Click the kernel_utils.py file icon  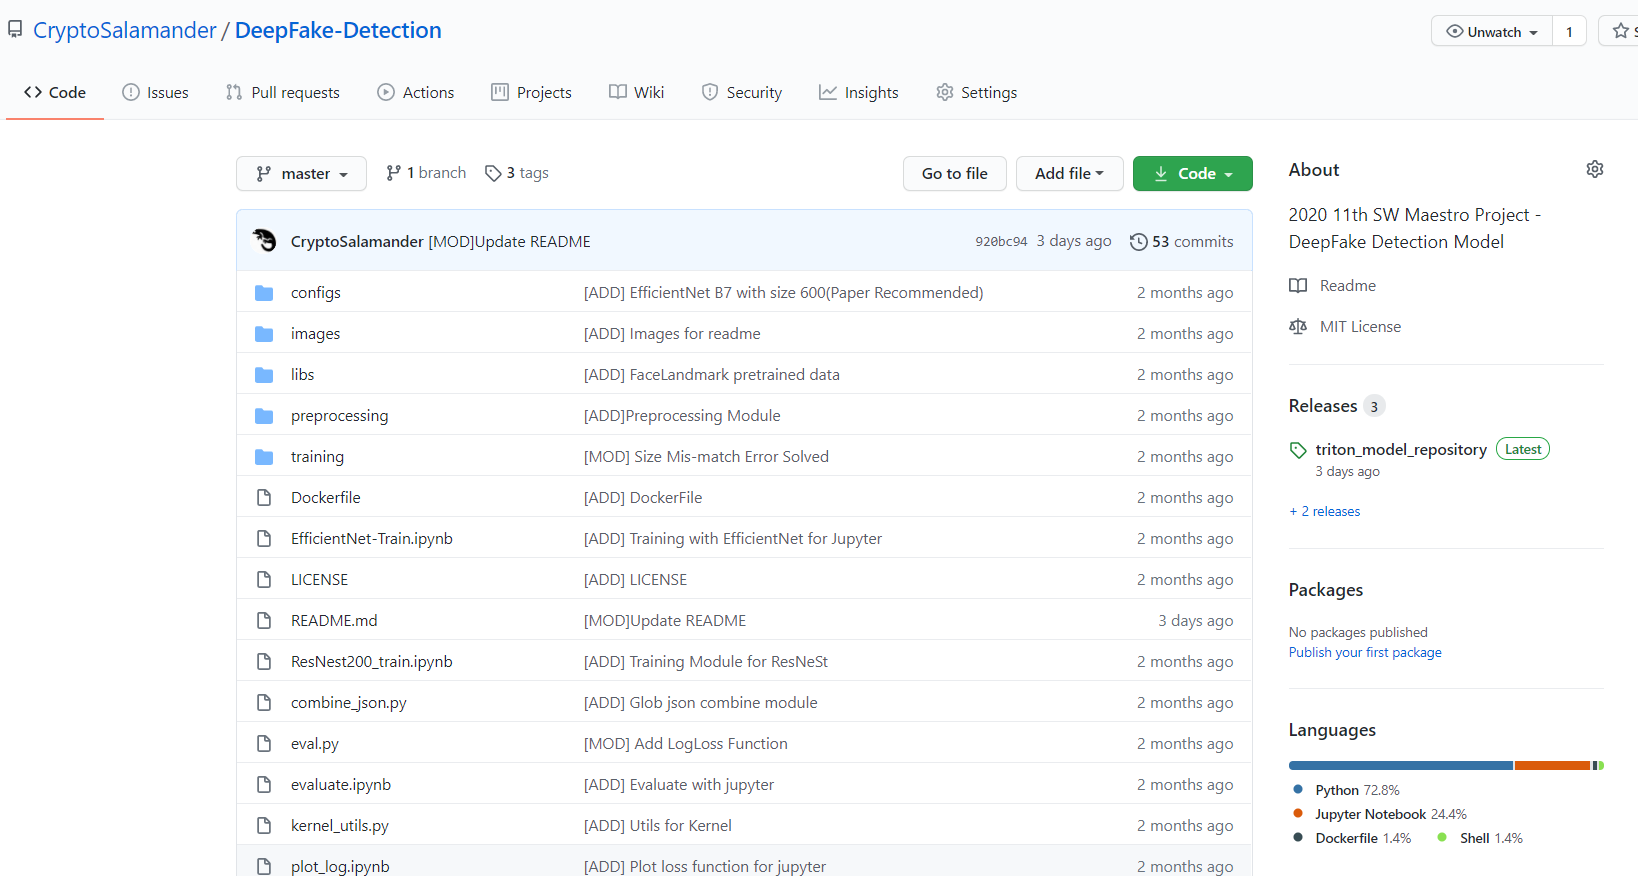point(264,826)
